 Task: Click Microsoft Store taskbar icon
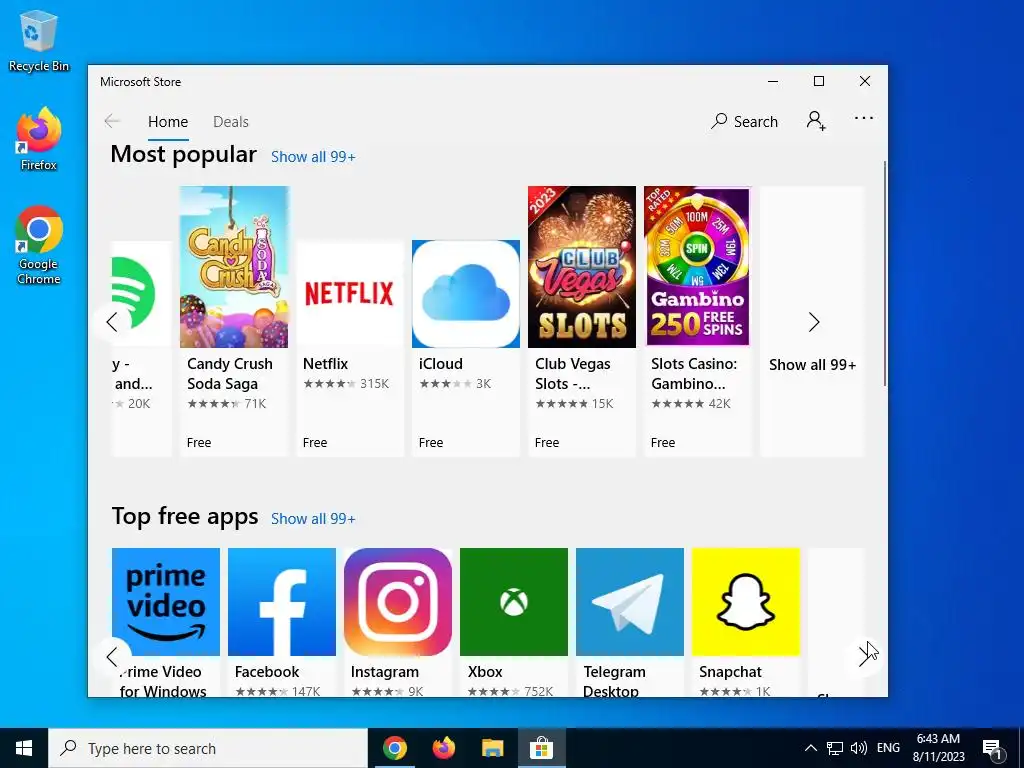[541, 748]
